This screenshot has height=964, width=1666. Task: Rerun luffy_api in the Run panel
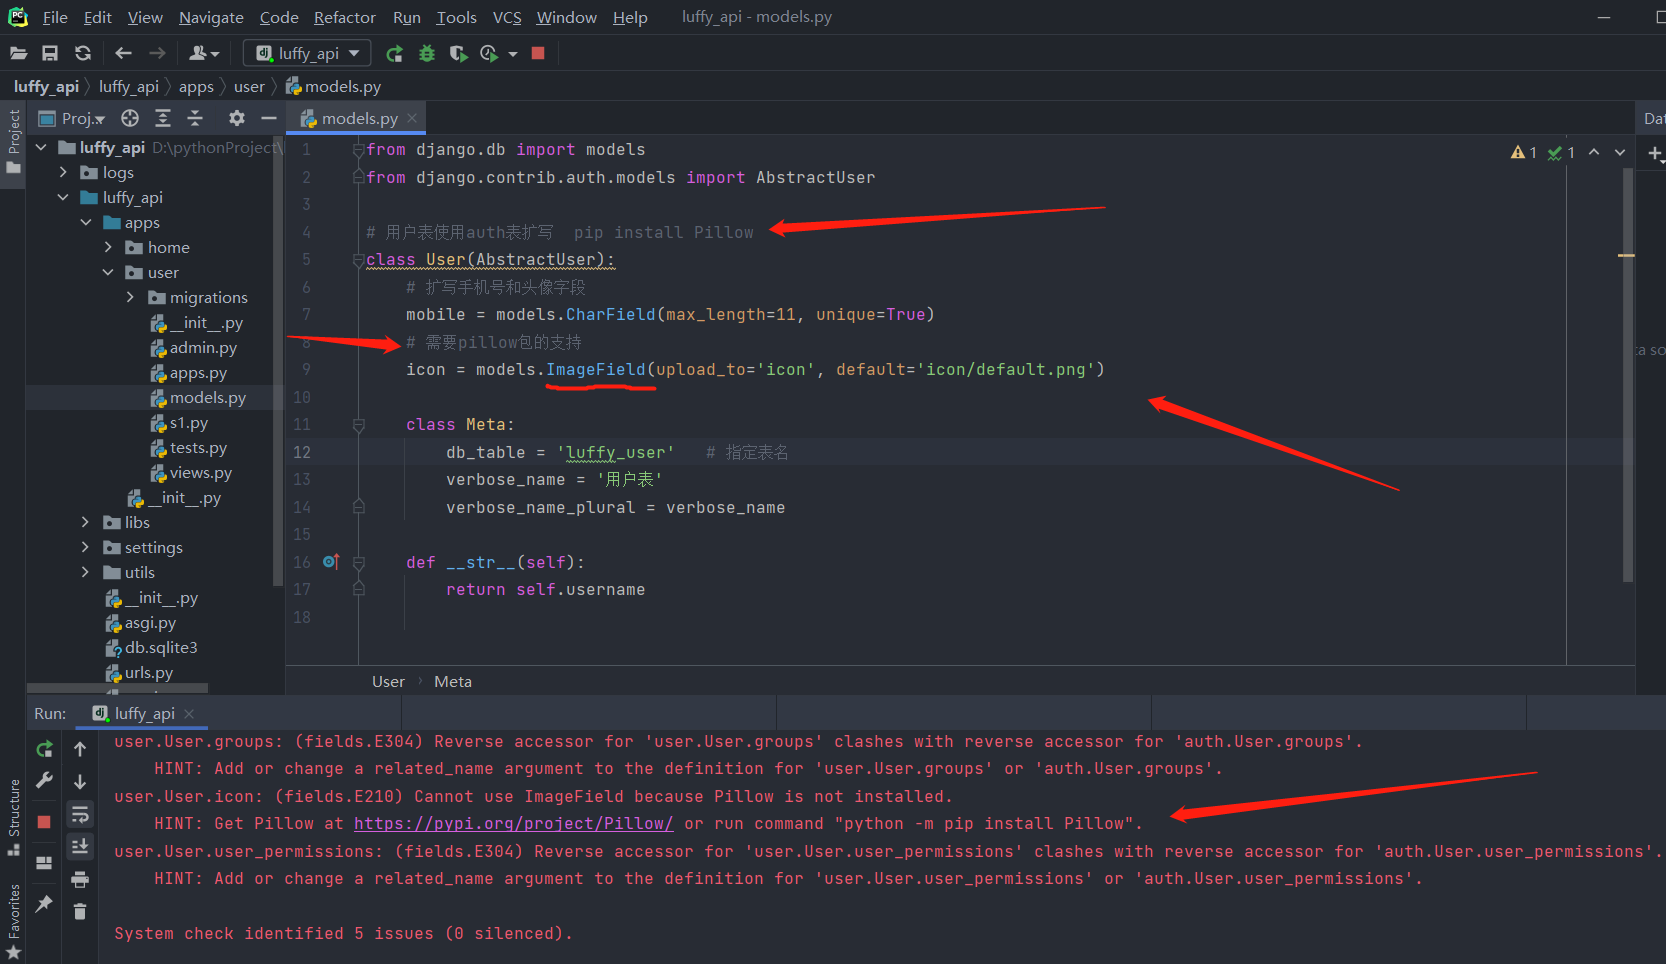point(44,749)
